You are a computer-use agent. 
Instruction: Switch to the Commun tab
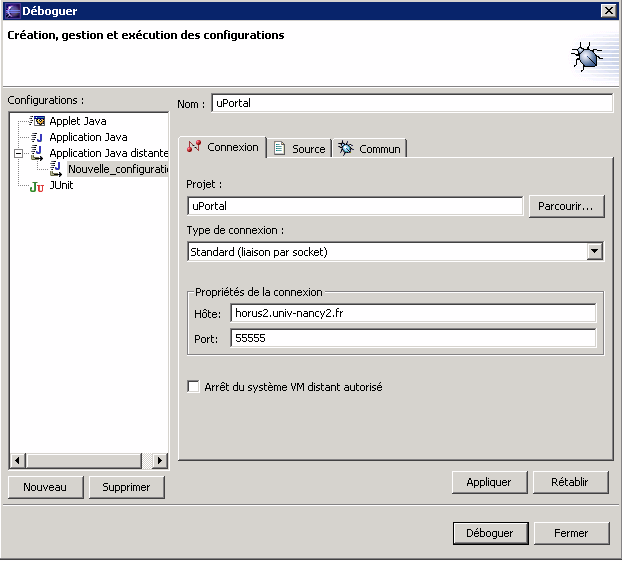coord(369,149)
